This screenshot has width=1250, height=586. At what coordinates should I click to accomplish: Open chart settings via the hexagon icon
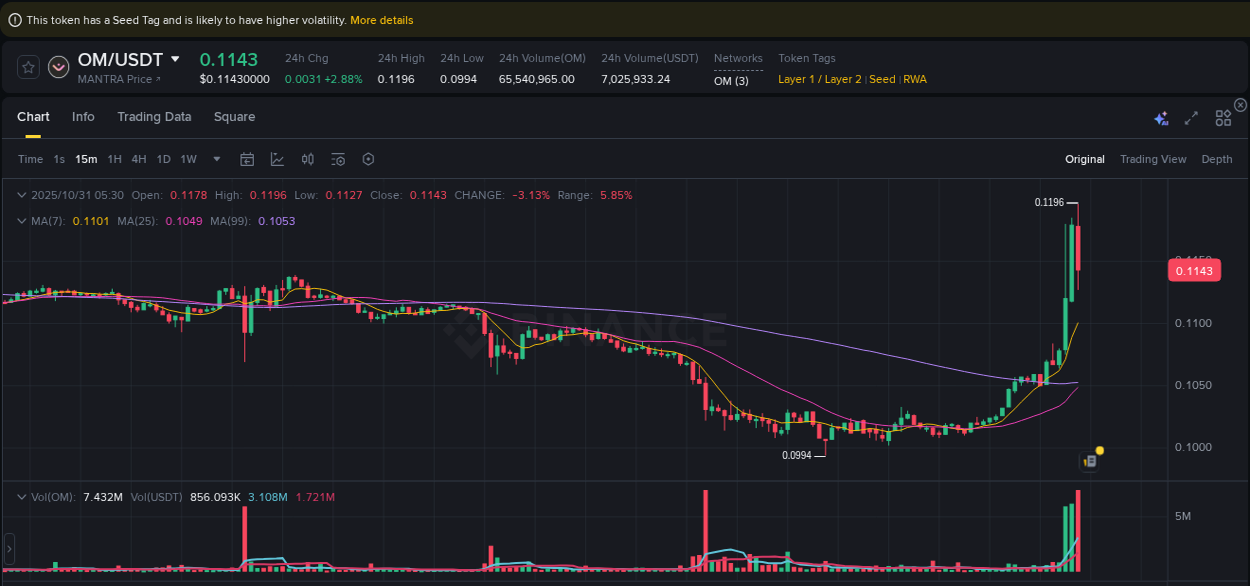pyautogui.click(x=368, y=159)
